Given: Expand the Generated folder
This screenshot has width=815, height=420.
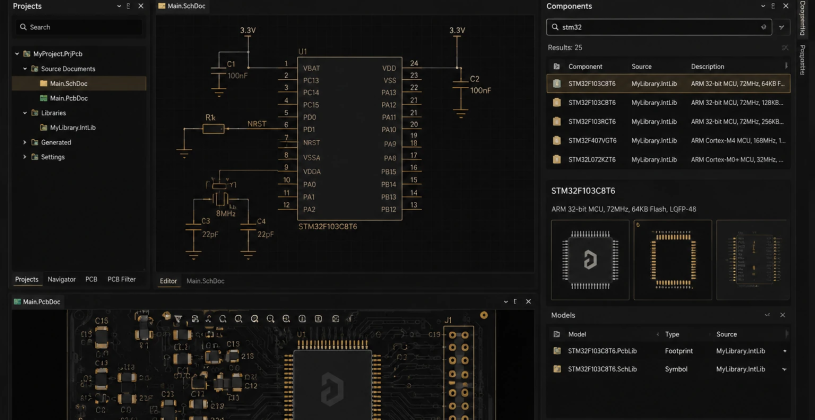Looking at the screenshot, I should tap(25, 142).
